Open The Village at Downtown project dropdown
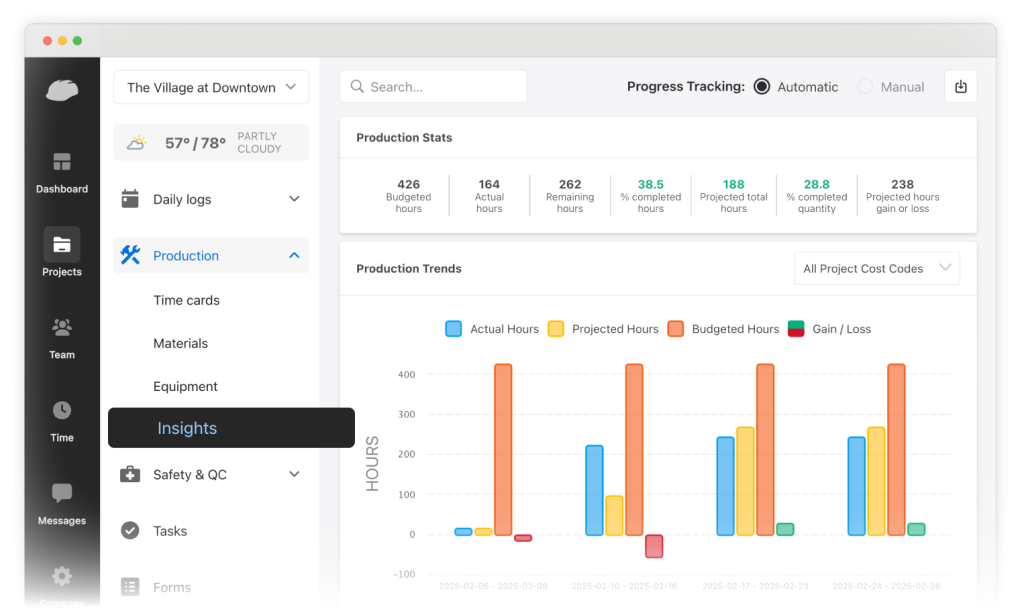 [x=211, y=88]
